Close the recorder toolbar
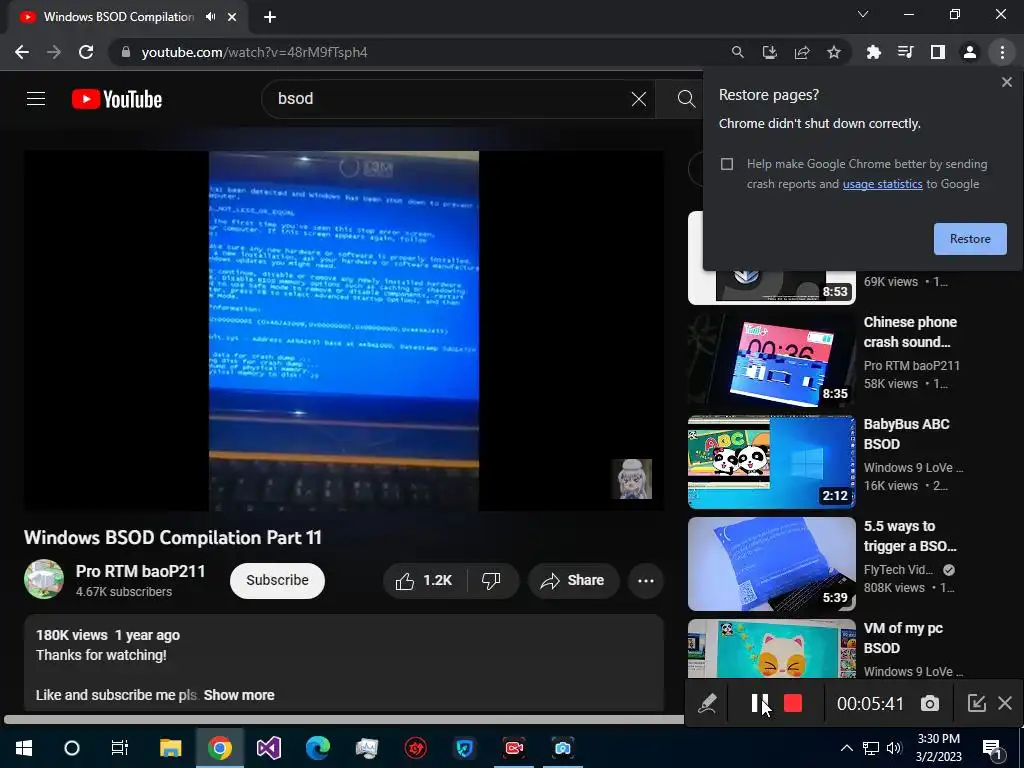This screenshot has width=1024, height=768. pos(1005,703)
